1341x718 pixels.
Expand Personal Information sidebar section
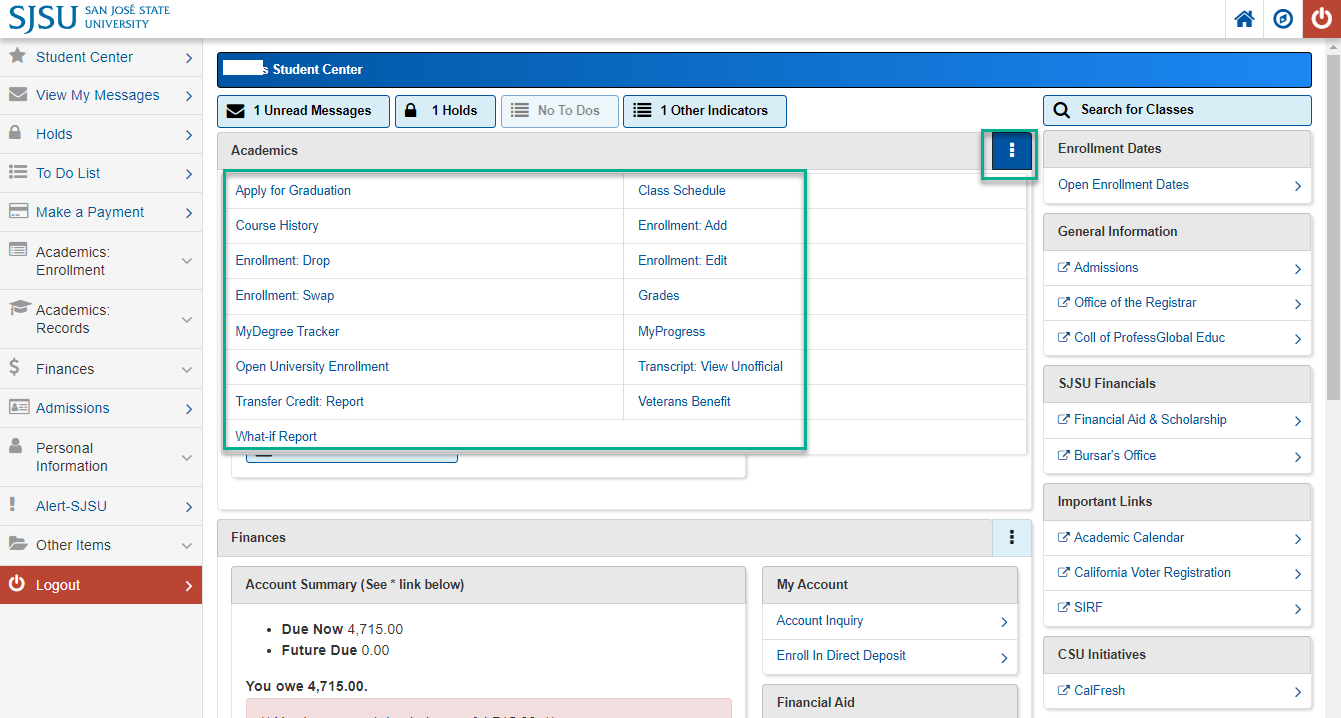(x=100, y=457)
